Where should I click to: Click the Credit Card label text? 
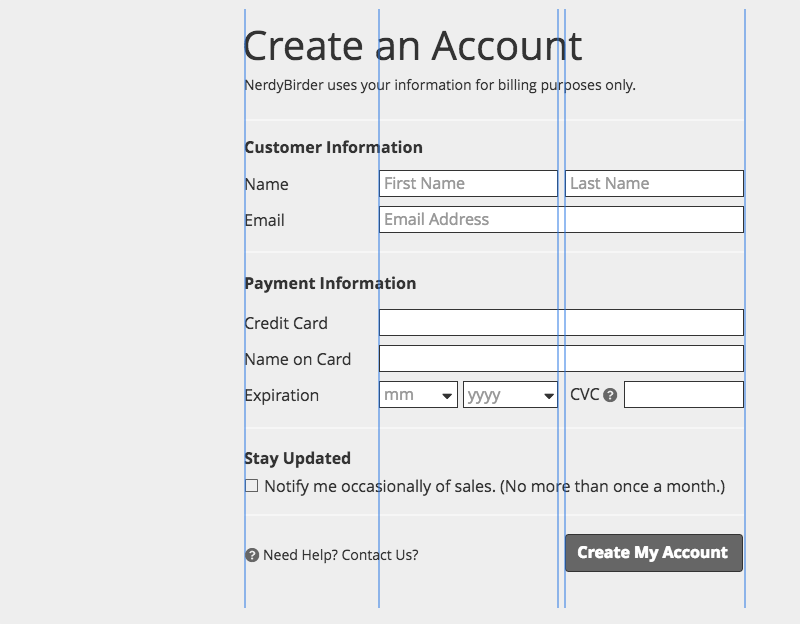(286, 323)
